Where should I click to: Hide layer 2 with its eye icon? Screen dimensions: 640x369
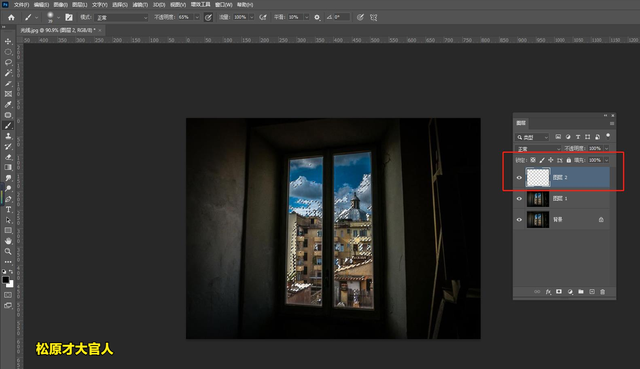point(519,178)
